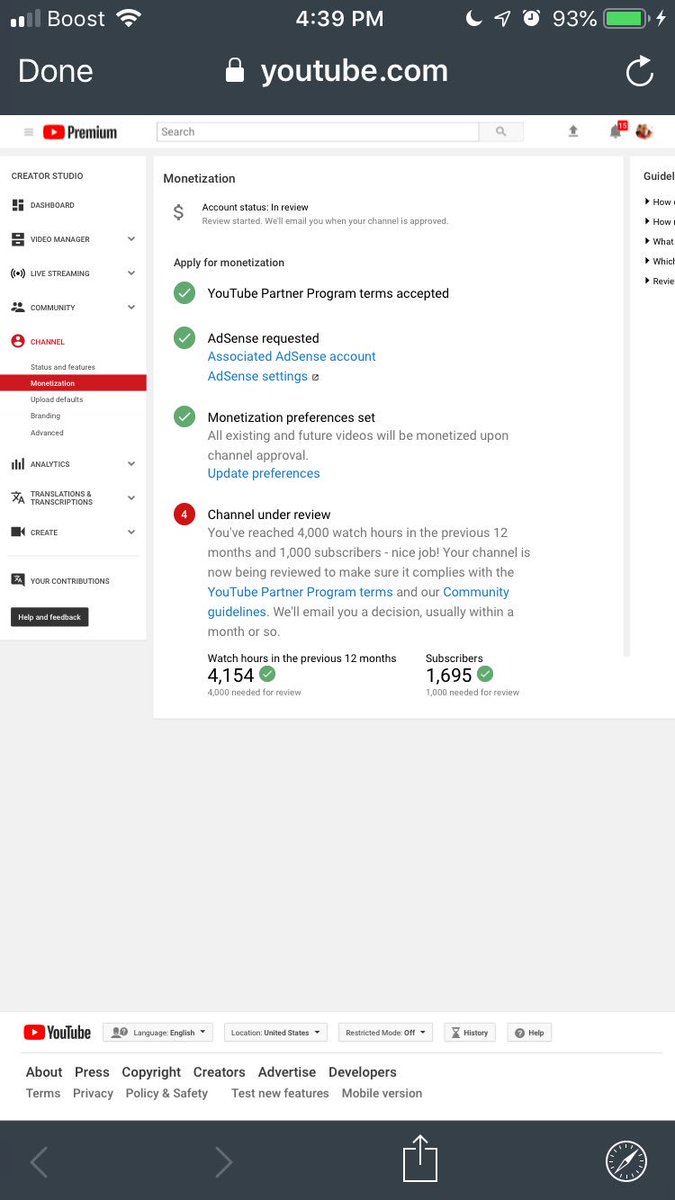The width and height of the screenshot is (675, 1200).
Task: Click the subscribers 1,695 checkmark
Action: pyautogui.click(x=485, y=675)
